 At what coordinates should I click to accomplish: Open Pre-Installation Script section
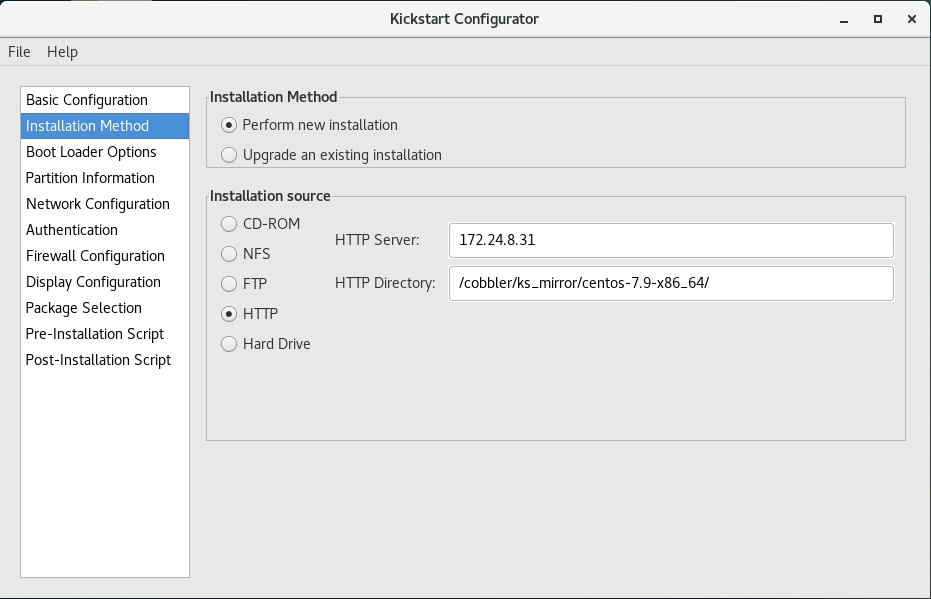tap(95, 334)
